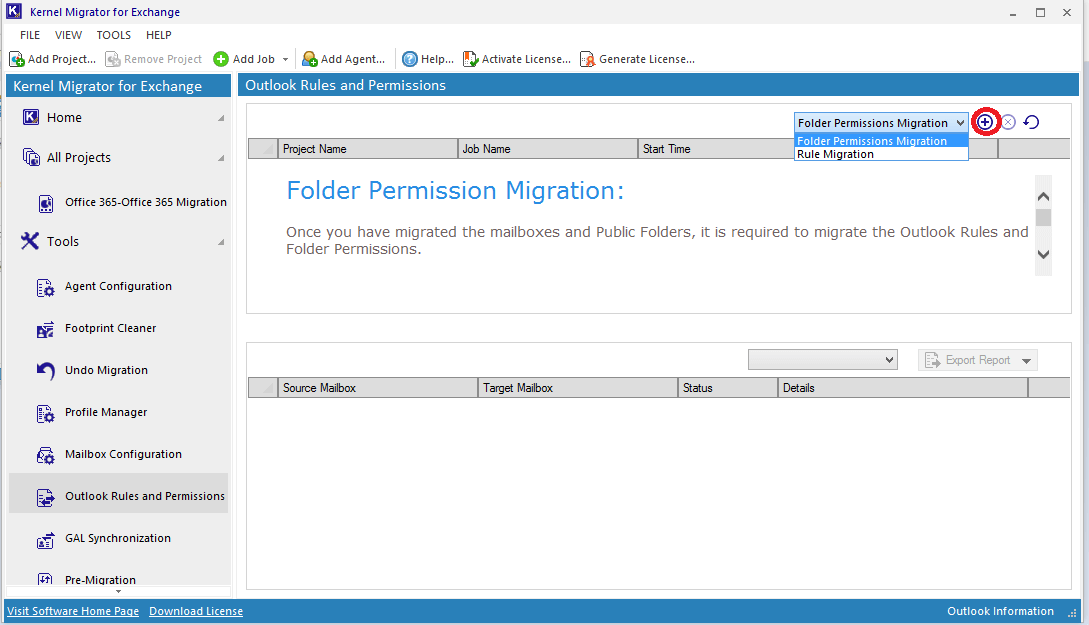Click the green Add Job plus icon
This screenshot has width=1089, height=625.
coord(221,59)
